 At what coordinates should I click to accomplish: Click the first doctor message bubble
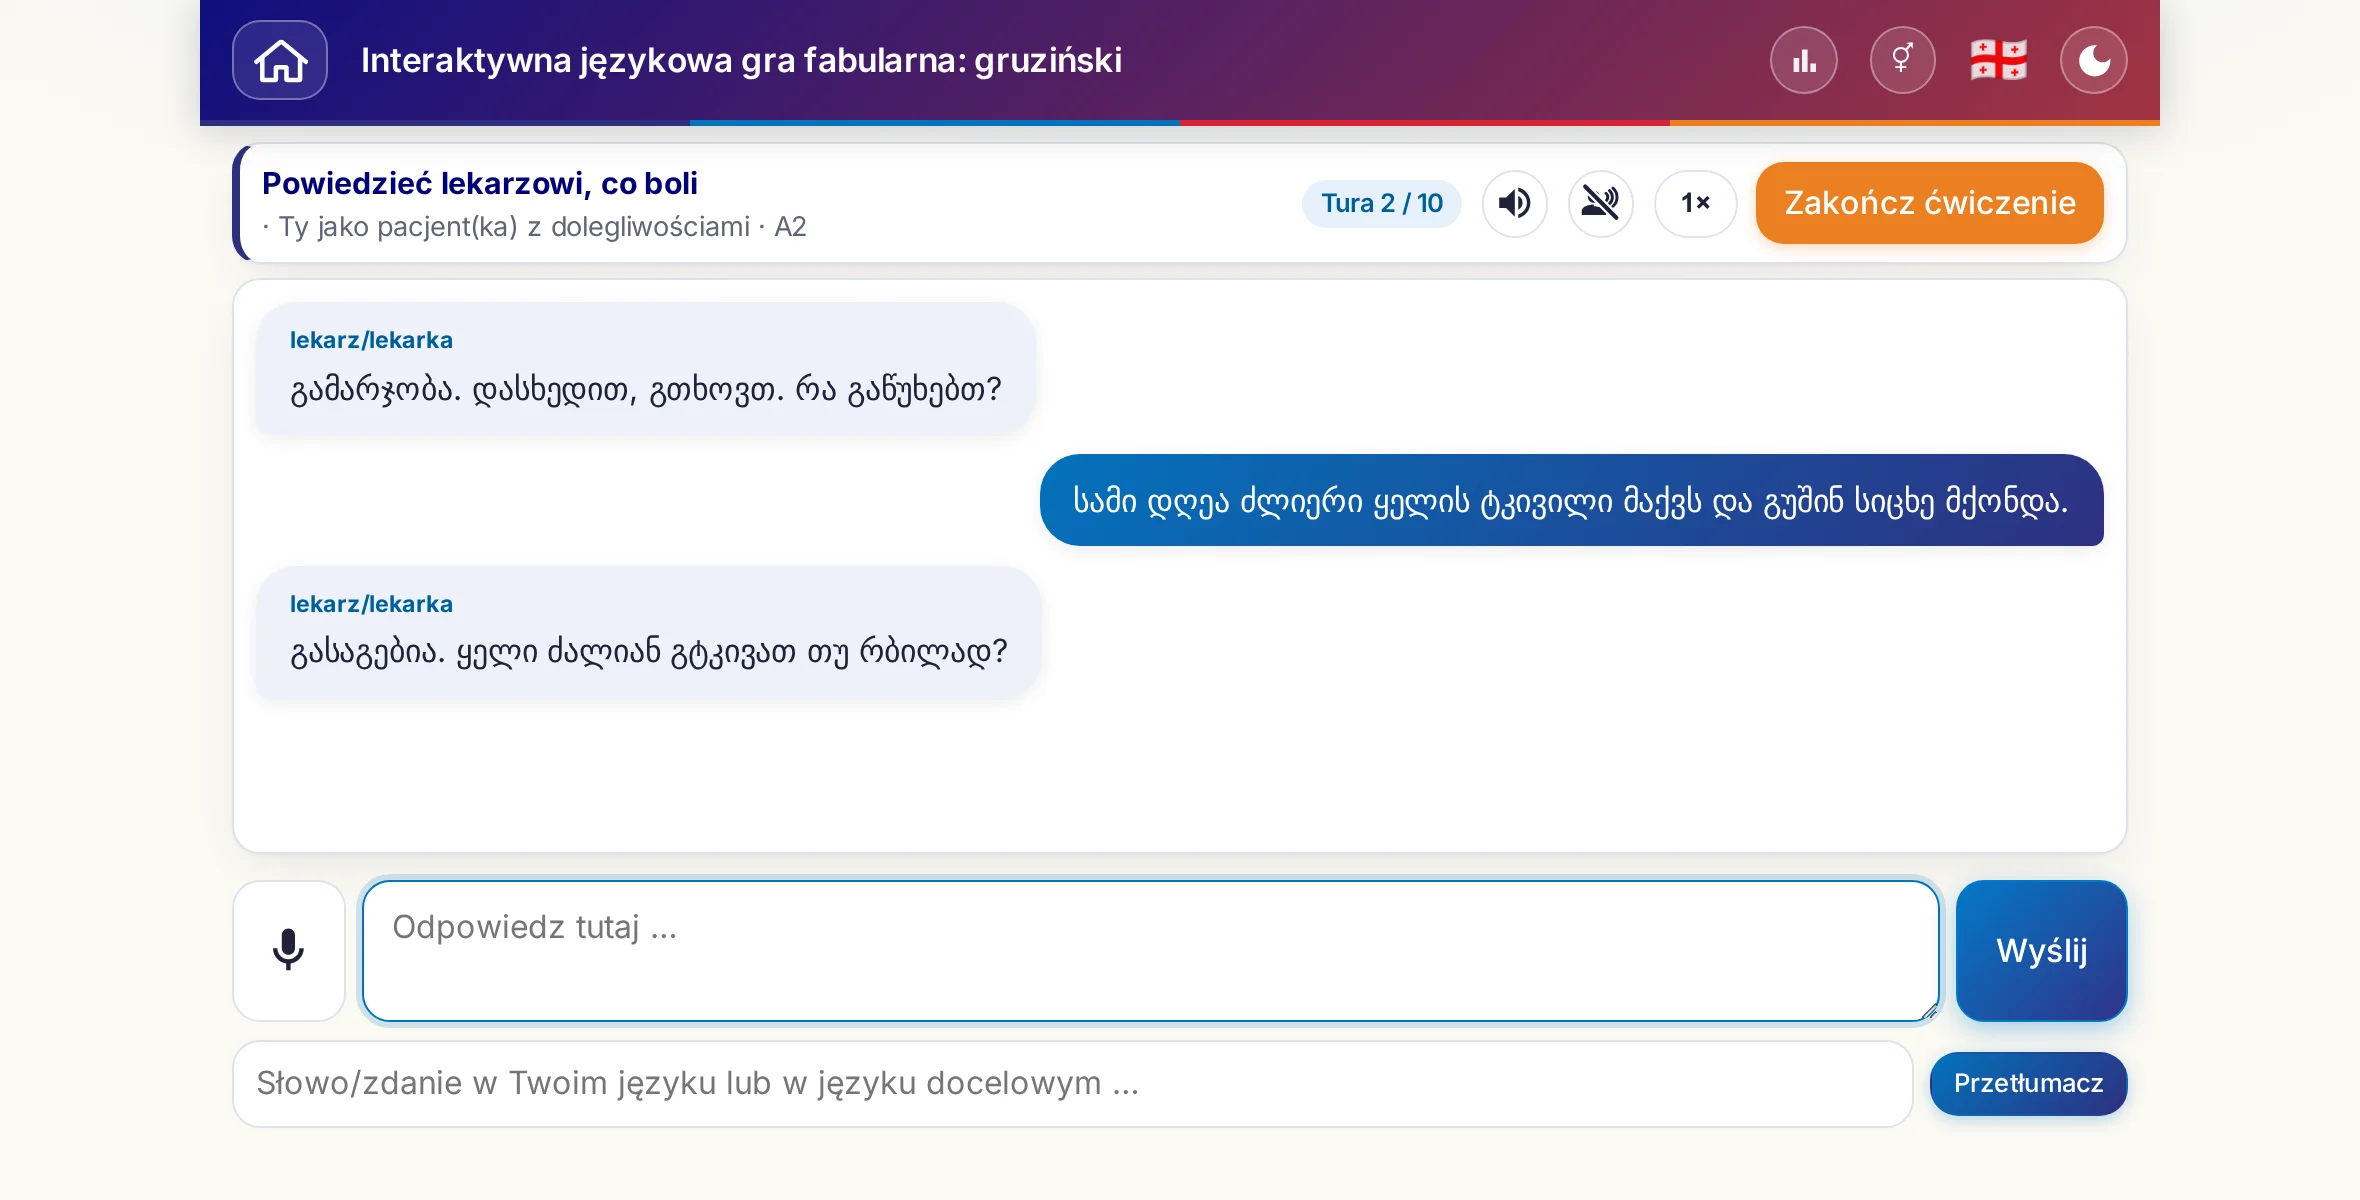coord(645,369)
